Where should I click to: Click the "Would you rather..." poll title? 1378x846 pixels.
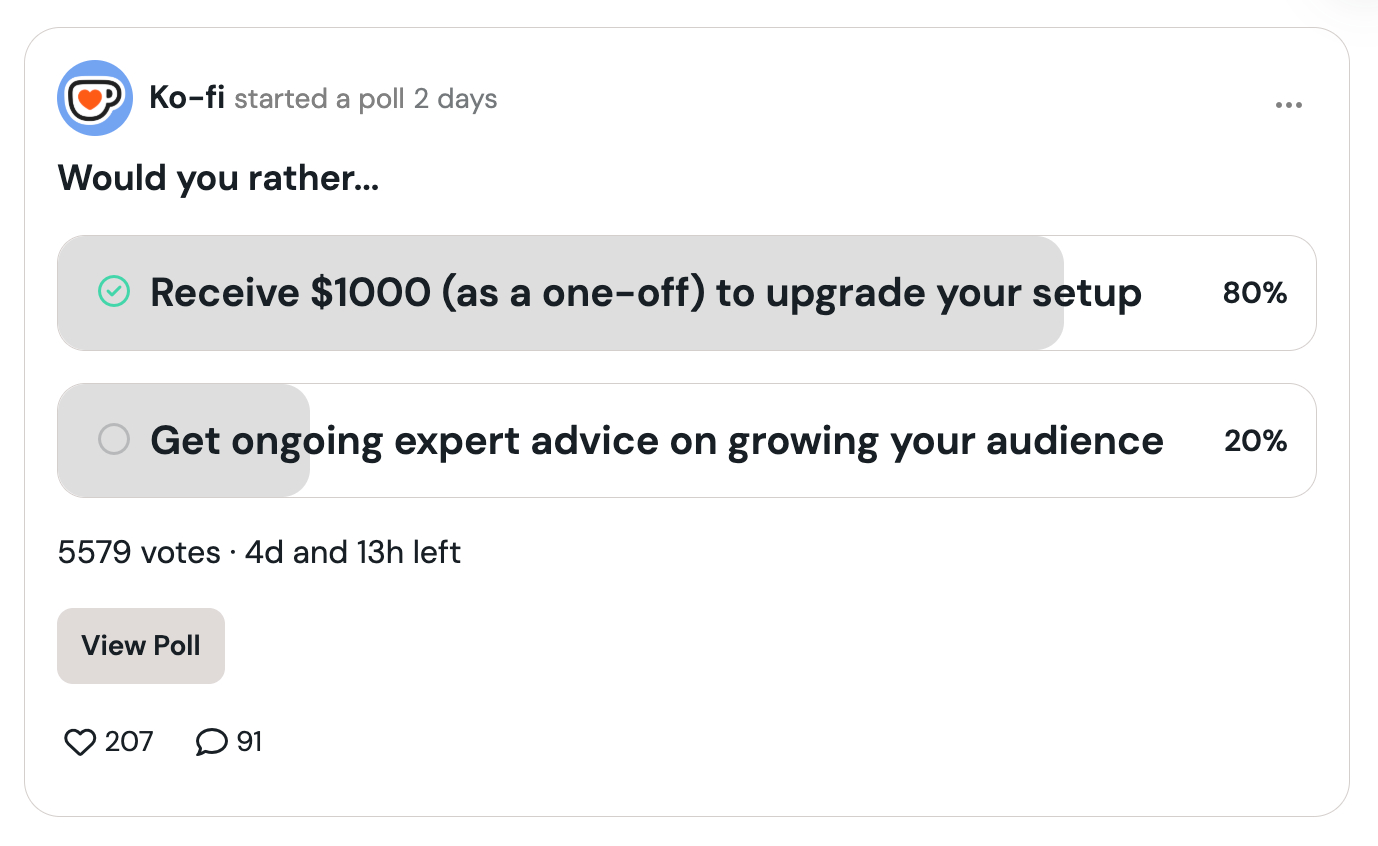pyautogui.click(x=218, y=178)
